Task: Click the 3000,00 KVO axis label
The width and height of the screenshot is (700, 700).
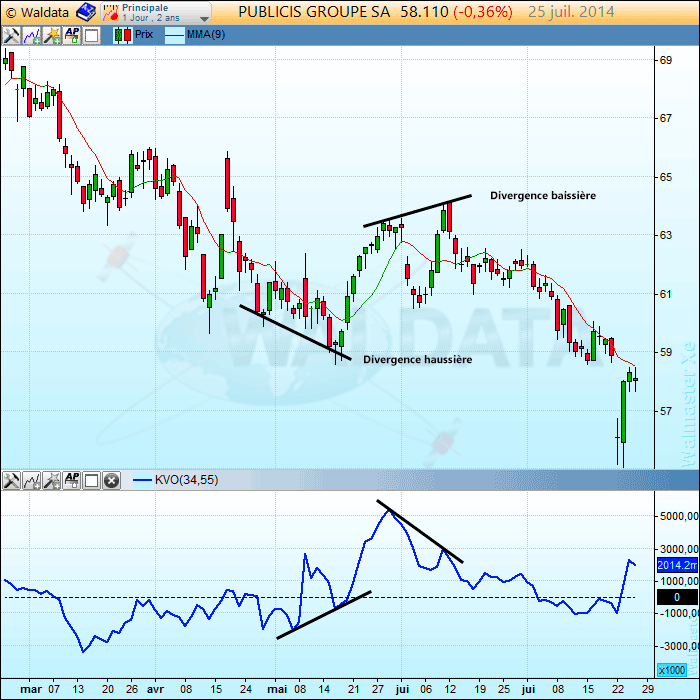Action: (679, 549)
